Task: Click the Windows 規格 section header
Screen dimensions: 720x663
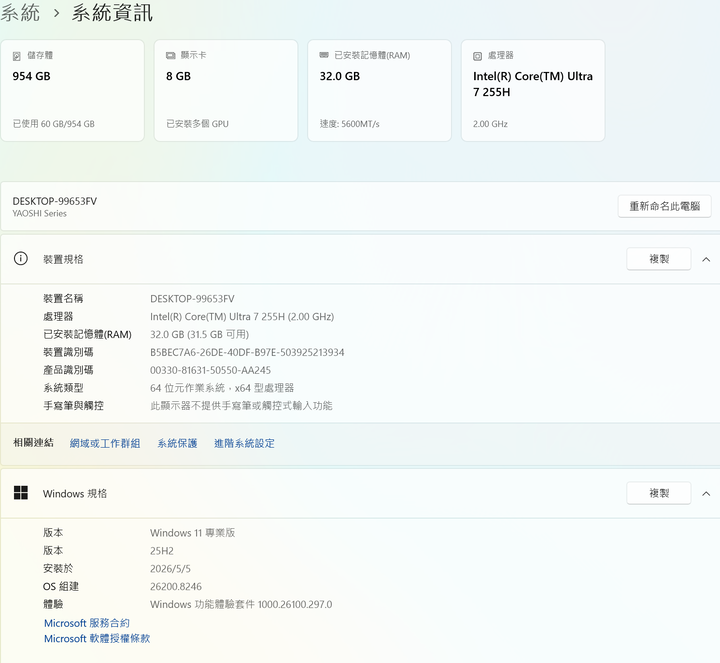Action: 360,494
